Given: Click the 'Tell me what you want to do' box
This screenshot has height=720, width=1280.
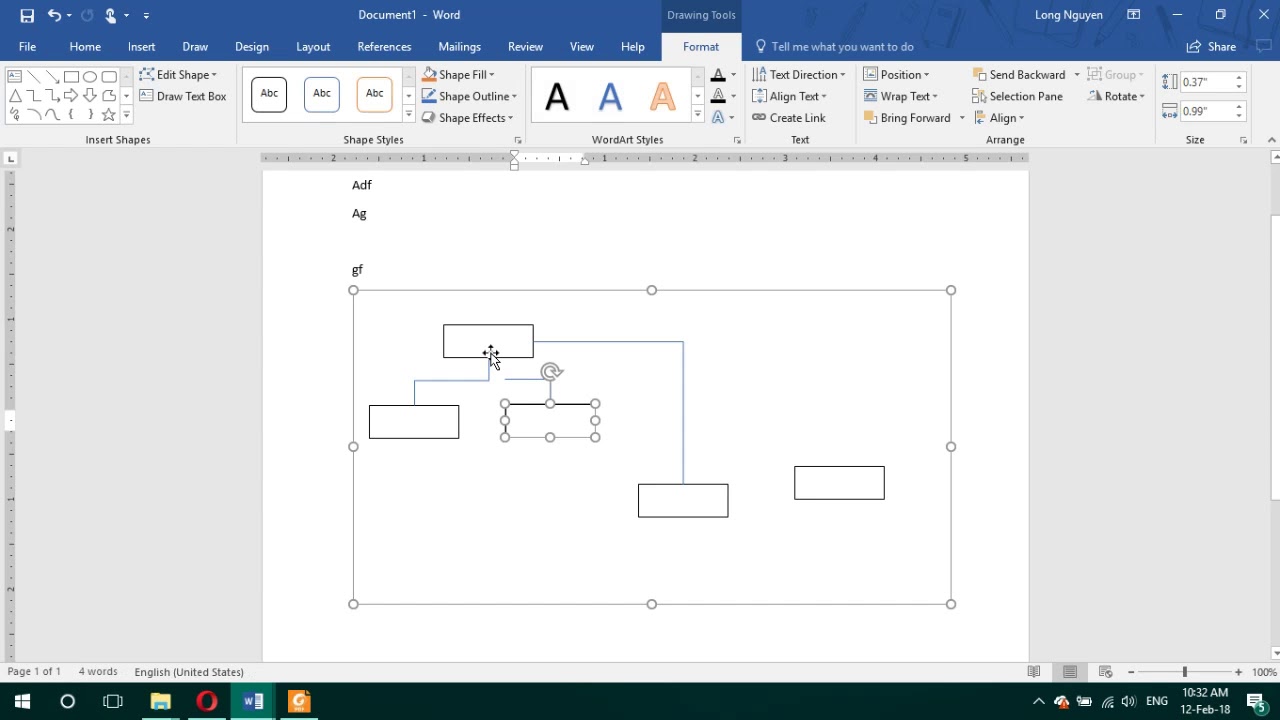Looking at the screenshot, I should 842,47.
